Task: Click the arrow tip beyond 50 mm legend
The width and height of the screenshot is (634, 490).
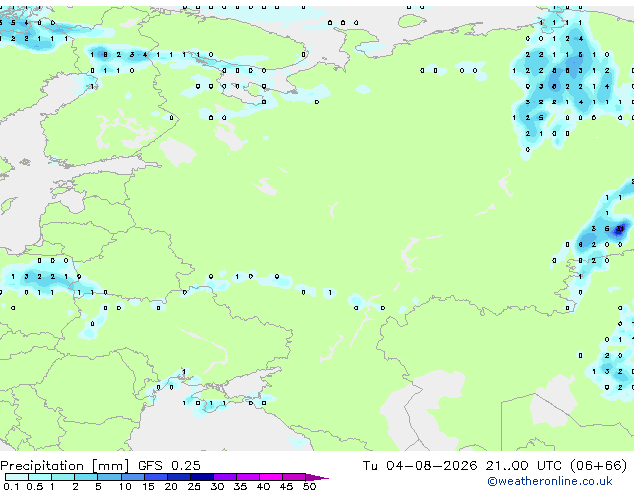Action: (317, 477)
